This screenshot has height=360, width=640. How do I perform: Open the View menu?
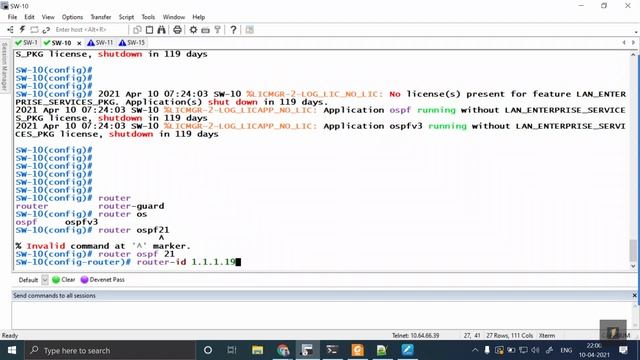click(x=48, y=17)
